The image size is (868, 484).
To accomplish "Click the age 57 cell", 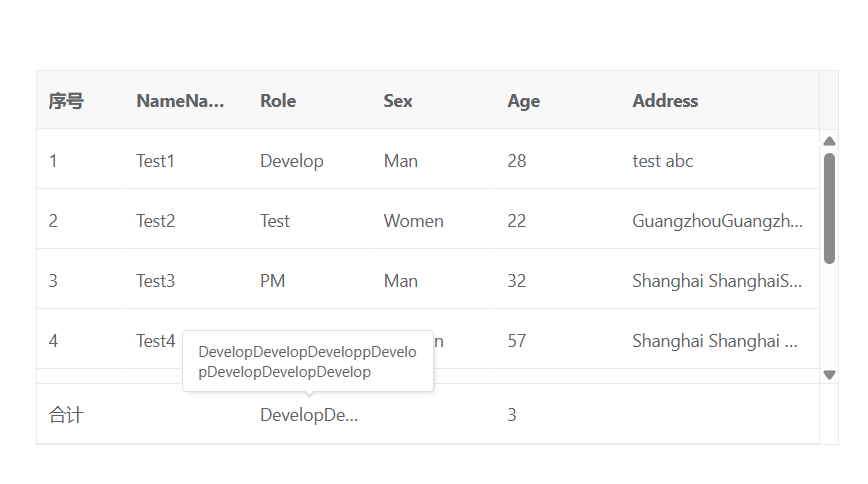I will [516, 341].
